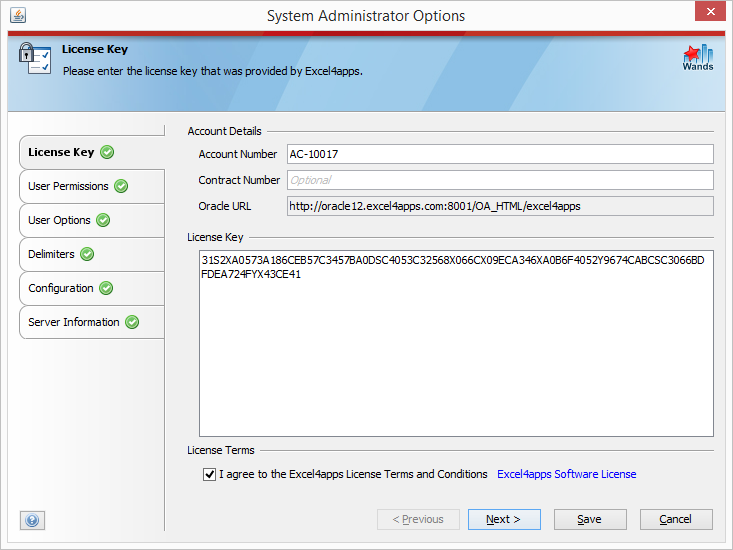
Task: Click the Java icon in title bar
Action: (x=18, y=15)
